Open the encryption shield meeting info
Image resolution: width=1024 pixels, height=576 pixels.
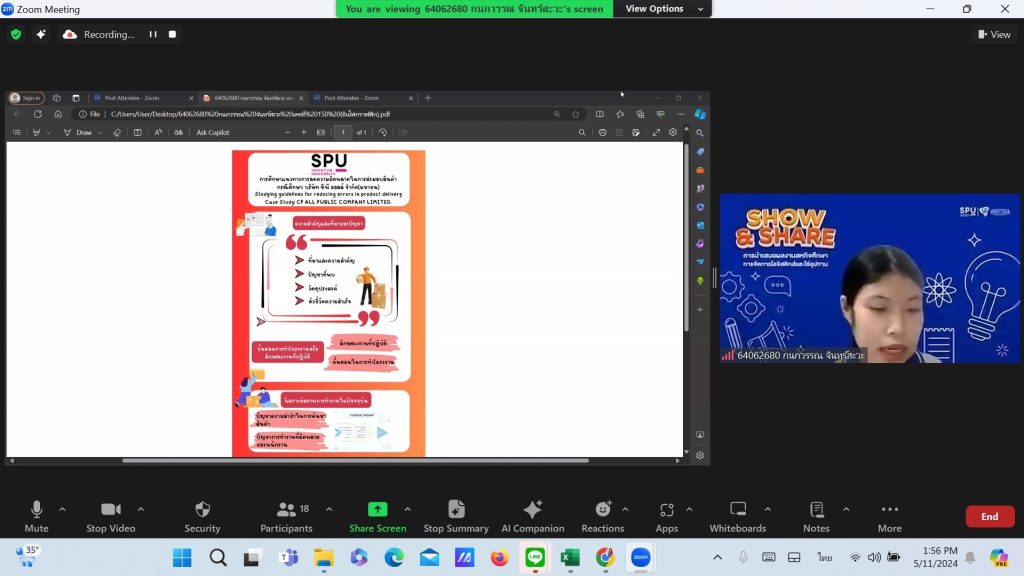pyautogui.click(x=16, y=34)
